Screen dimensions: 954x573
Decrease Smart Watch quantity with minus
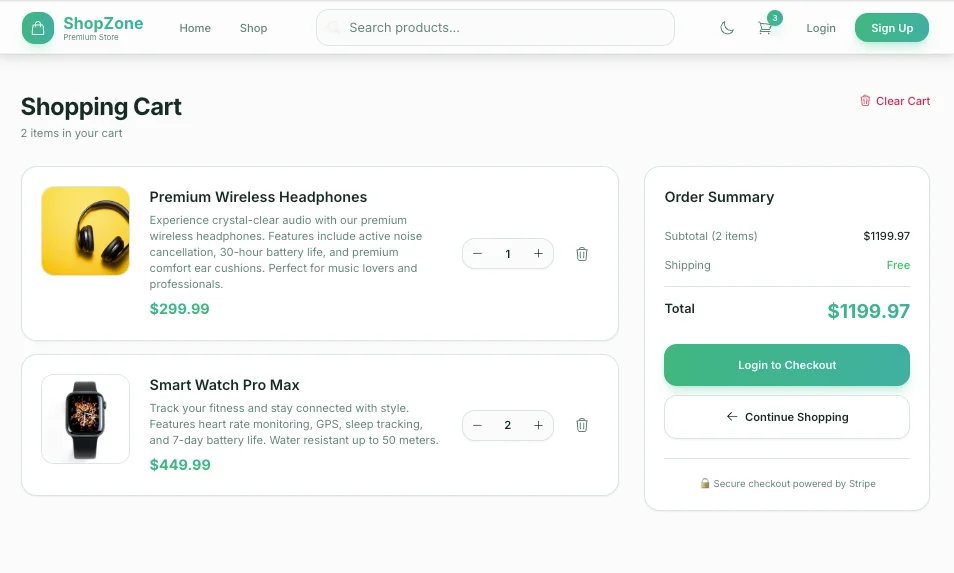(x=477, y=425)
